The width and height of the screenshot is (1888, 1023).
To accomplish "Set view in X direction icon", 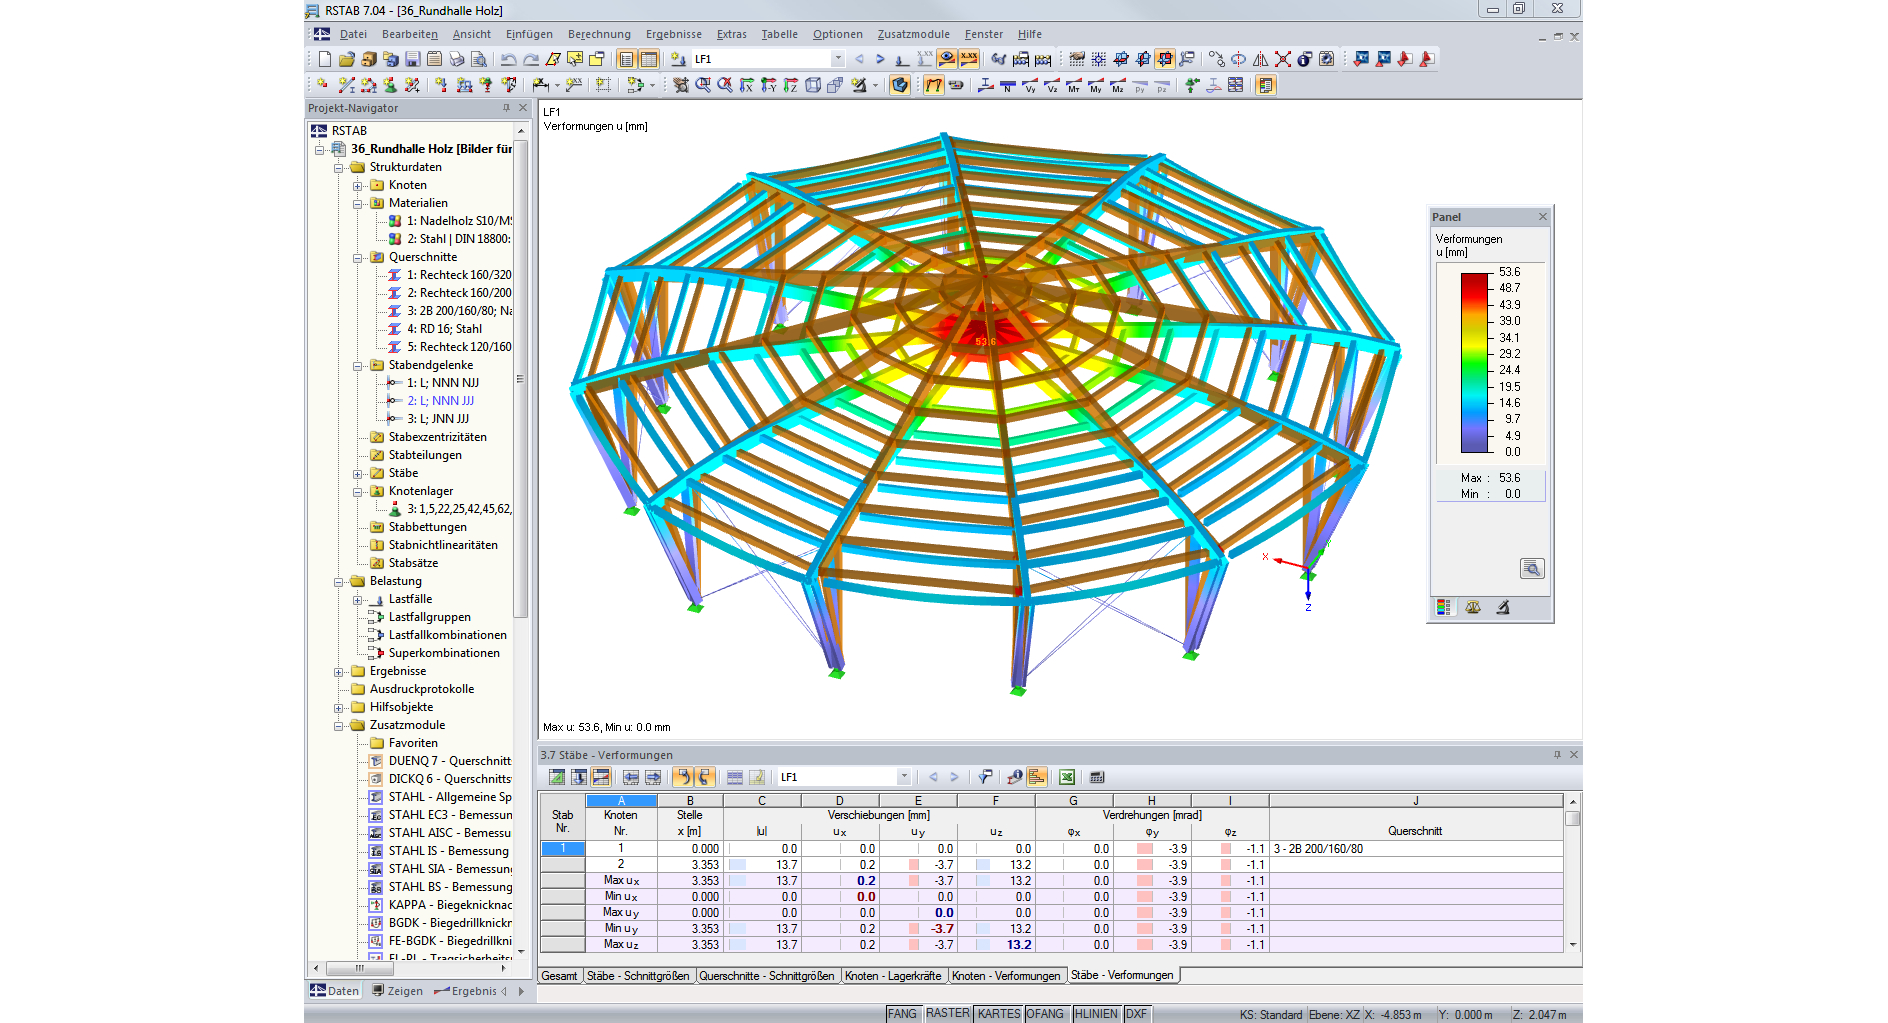I will (746, 85).
